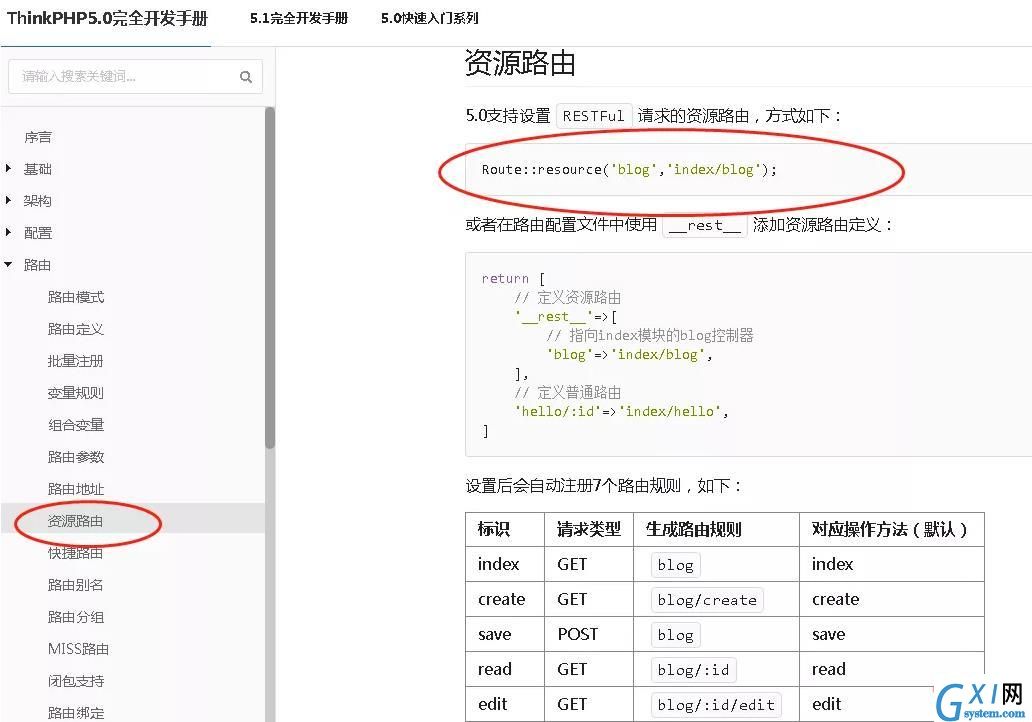The image size is (1032, 722).
Task: Open the 序言 chapter
Action: [x=38, y=137]
